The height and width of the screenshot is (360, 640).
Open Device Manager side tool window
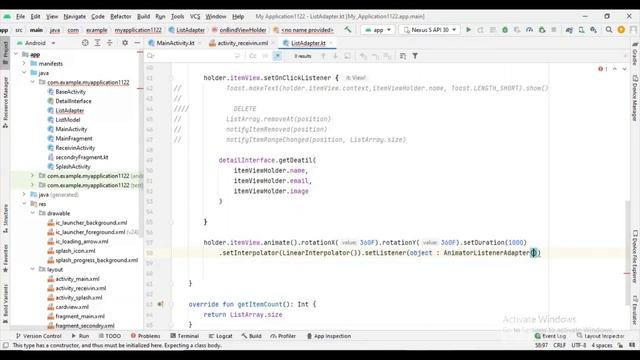[635, 98]
